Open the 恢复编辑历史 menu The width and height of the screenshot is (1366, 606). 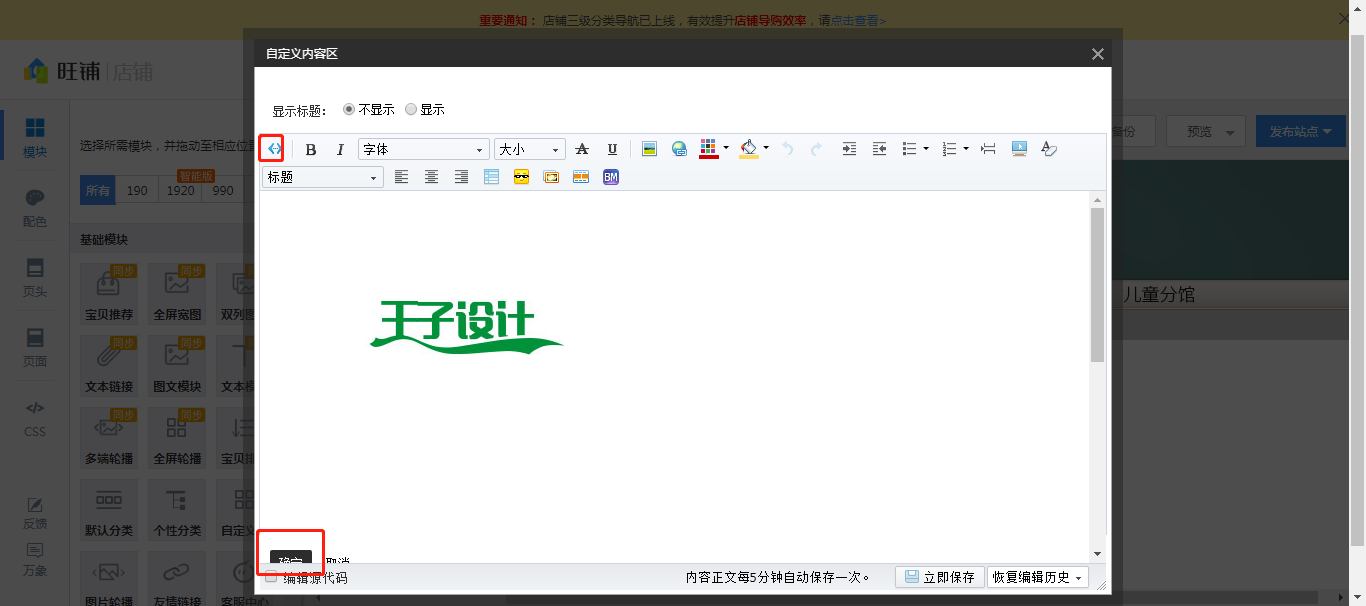tap(1037, 577)
